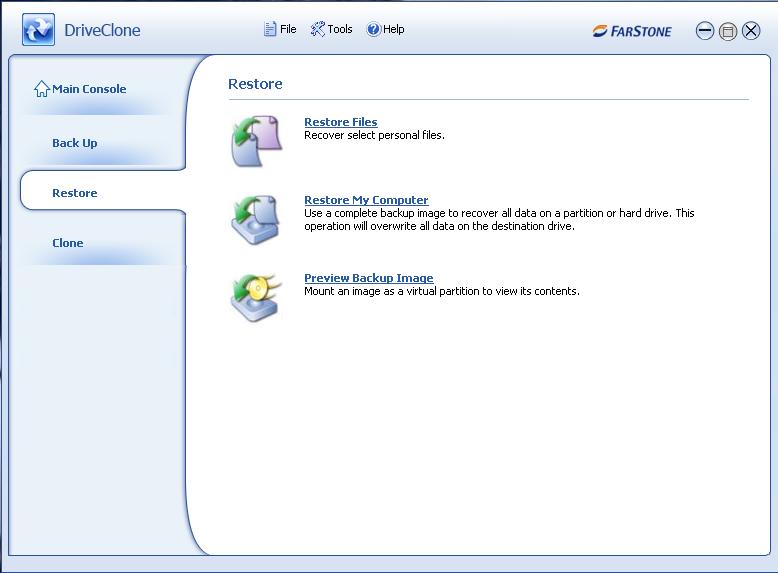Screen dimensions: 778x573
Task: Open the Tools menu
Action: tap(331, 29)
